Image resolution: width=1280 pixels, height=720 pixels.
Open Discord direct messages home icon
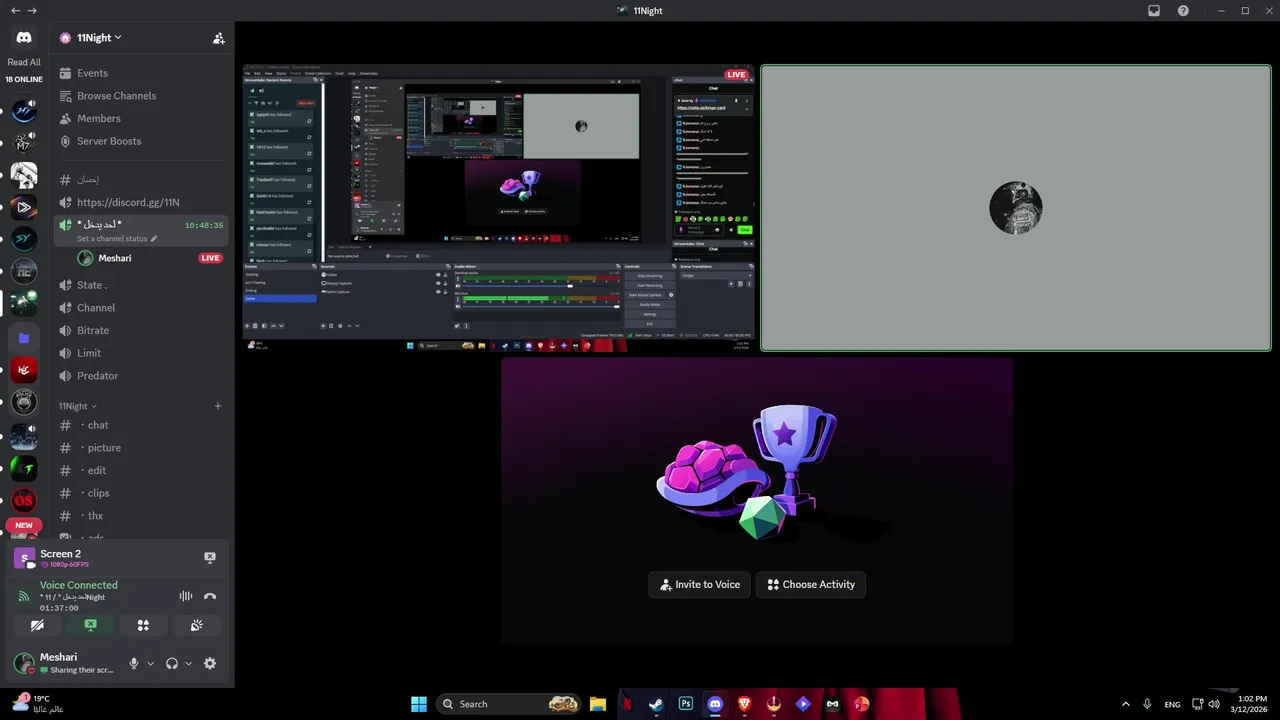(x=24, y=38)
